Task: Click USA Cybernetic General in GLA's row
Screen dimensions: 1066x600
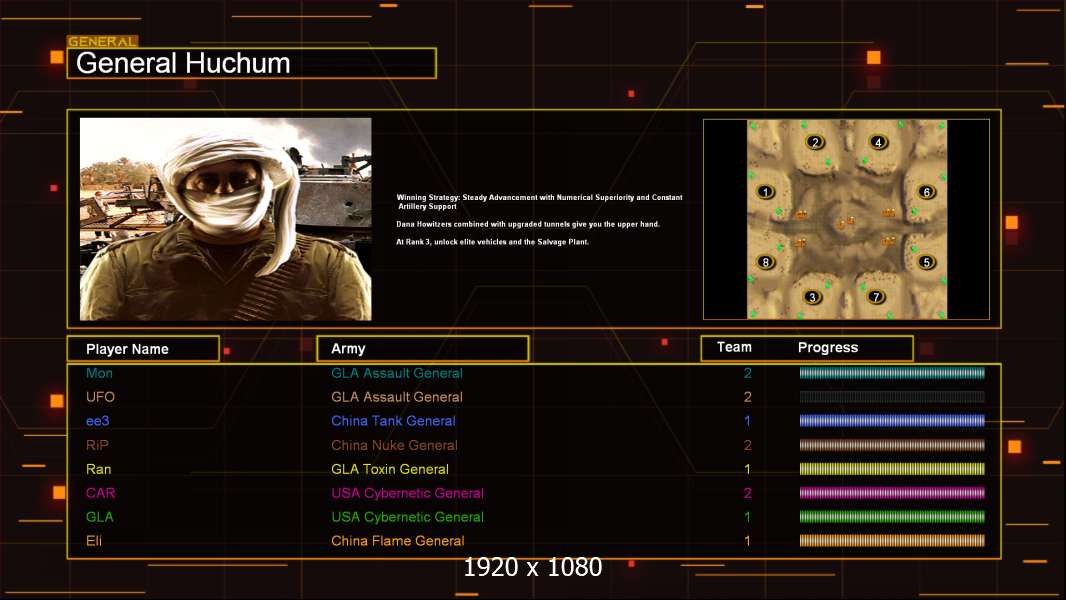Action: pyautogui.click(x=407, y=516)
